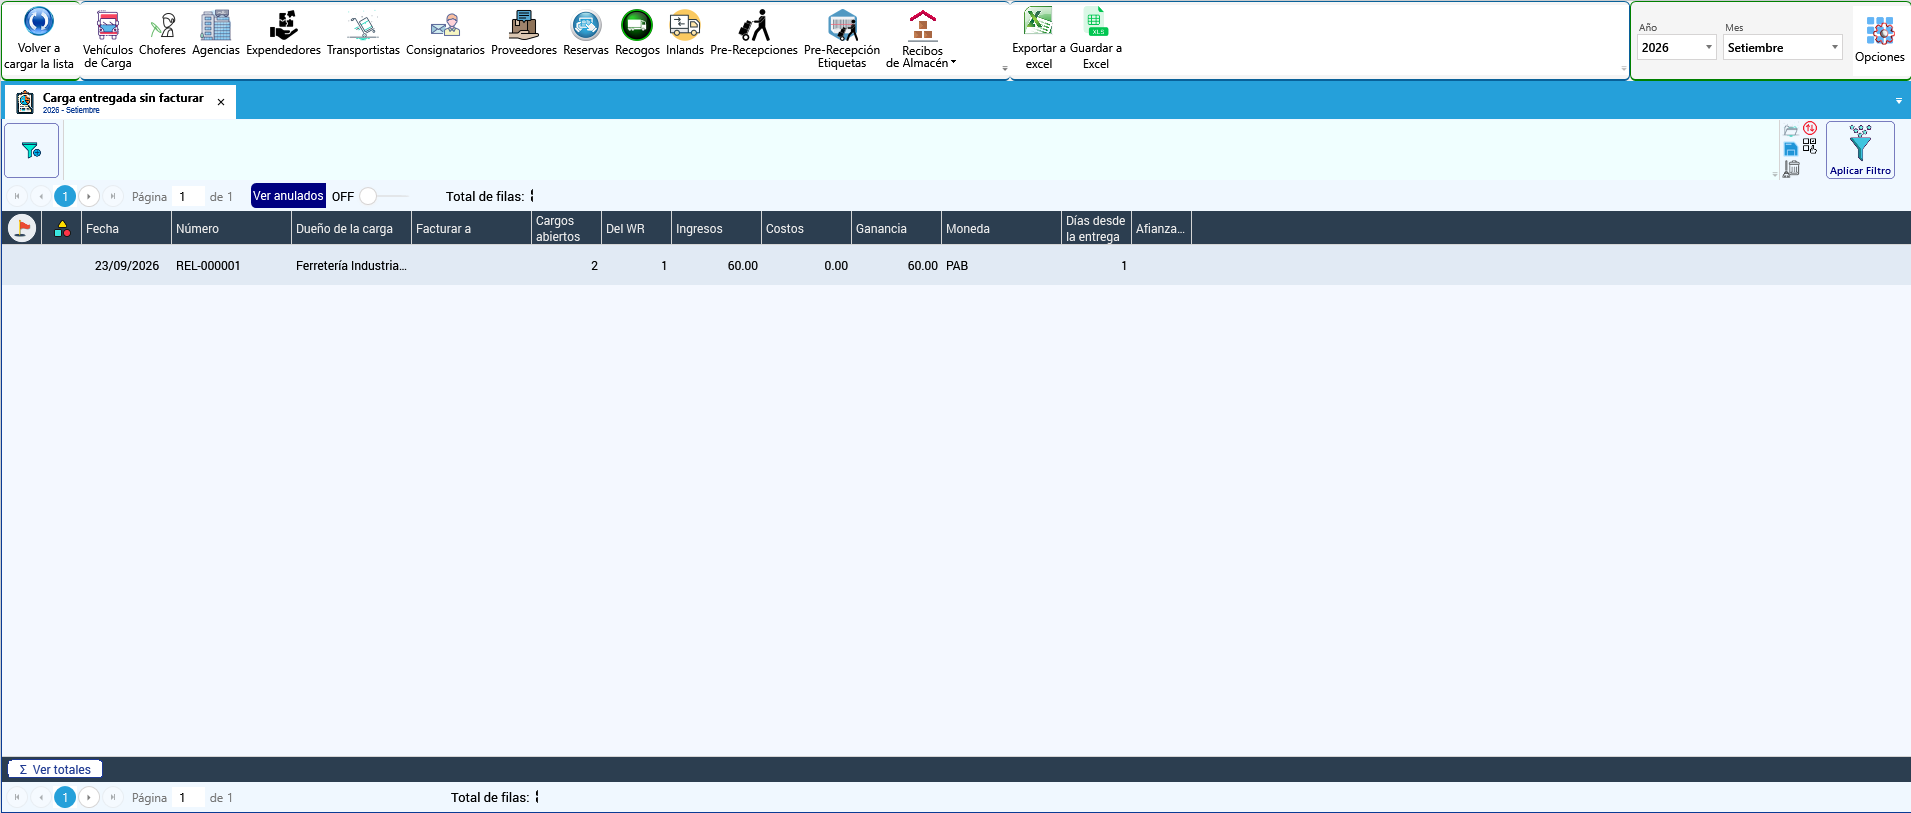Click the Aplicar Filtro button
Viewport: 1911px width, 813px height.
click(1860, 150)
